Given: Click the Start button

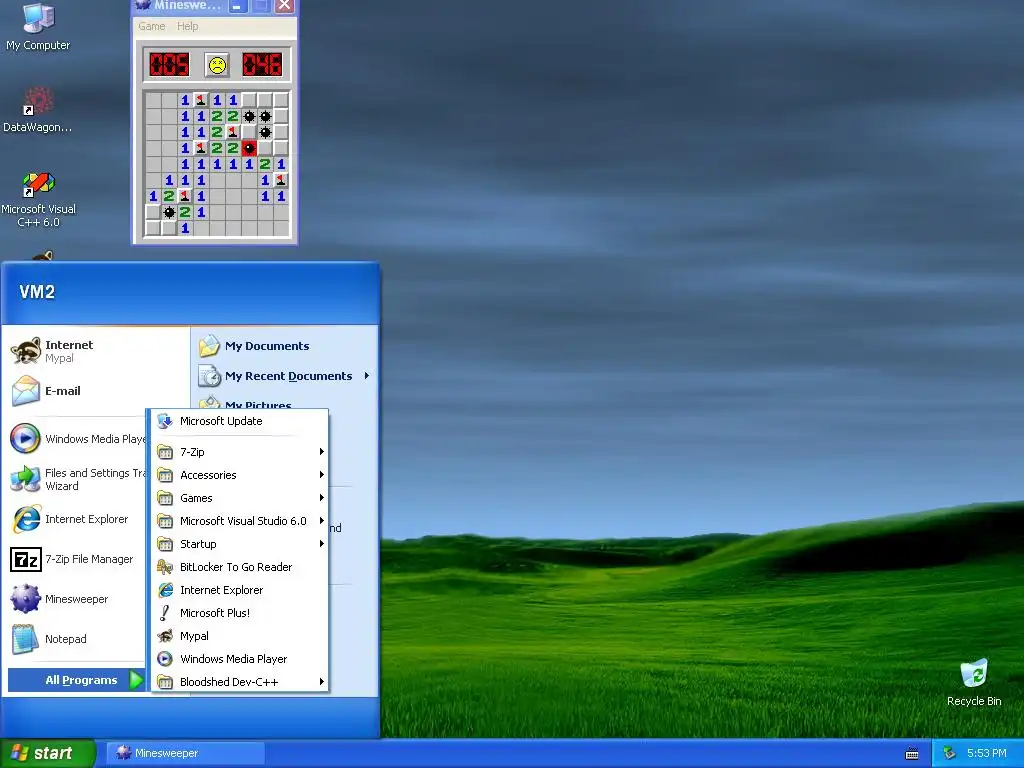Looking at the screenshot, I should click(x=48, y=753).
